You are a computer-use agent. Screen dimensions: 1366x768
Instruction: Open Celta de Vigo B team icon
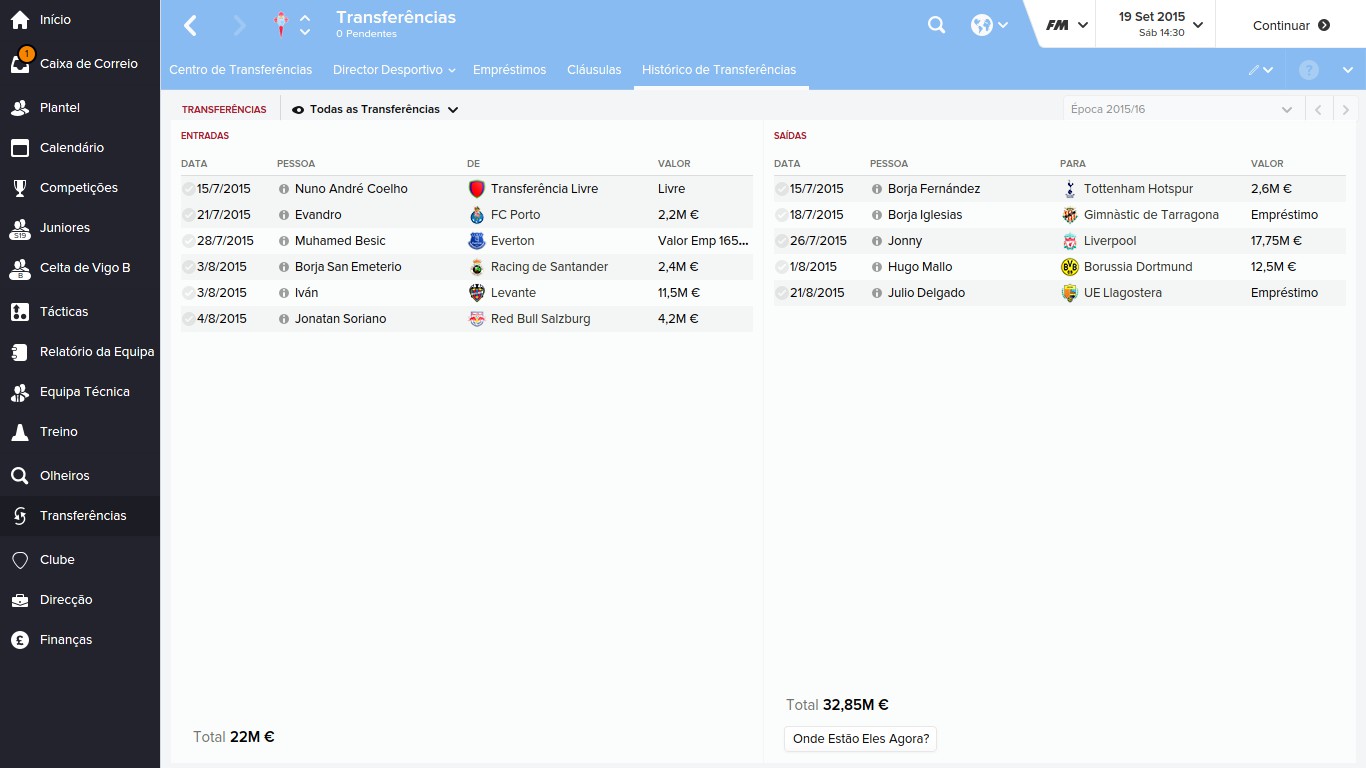tap(19, 268)
